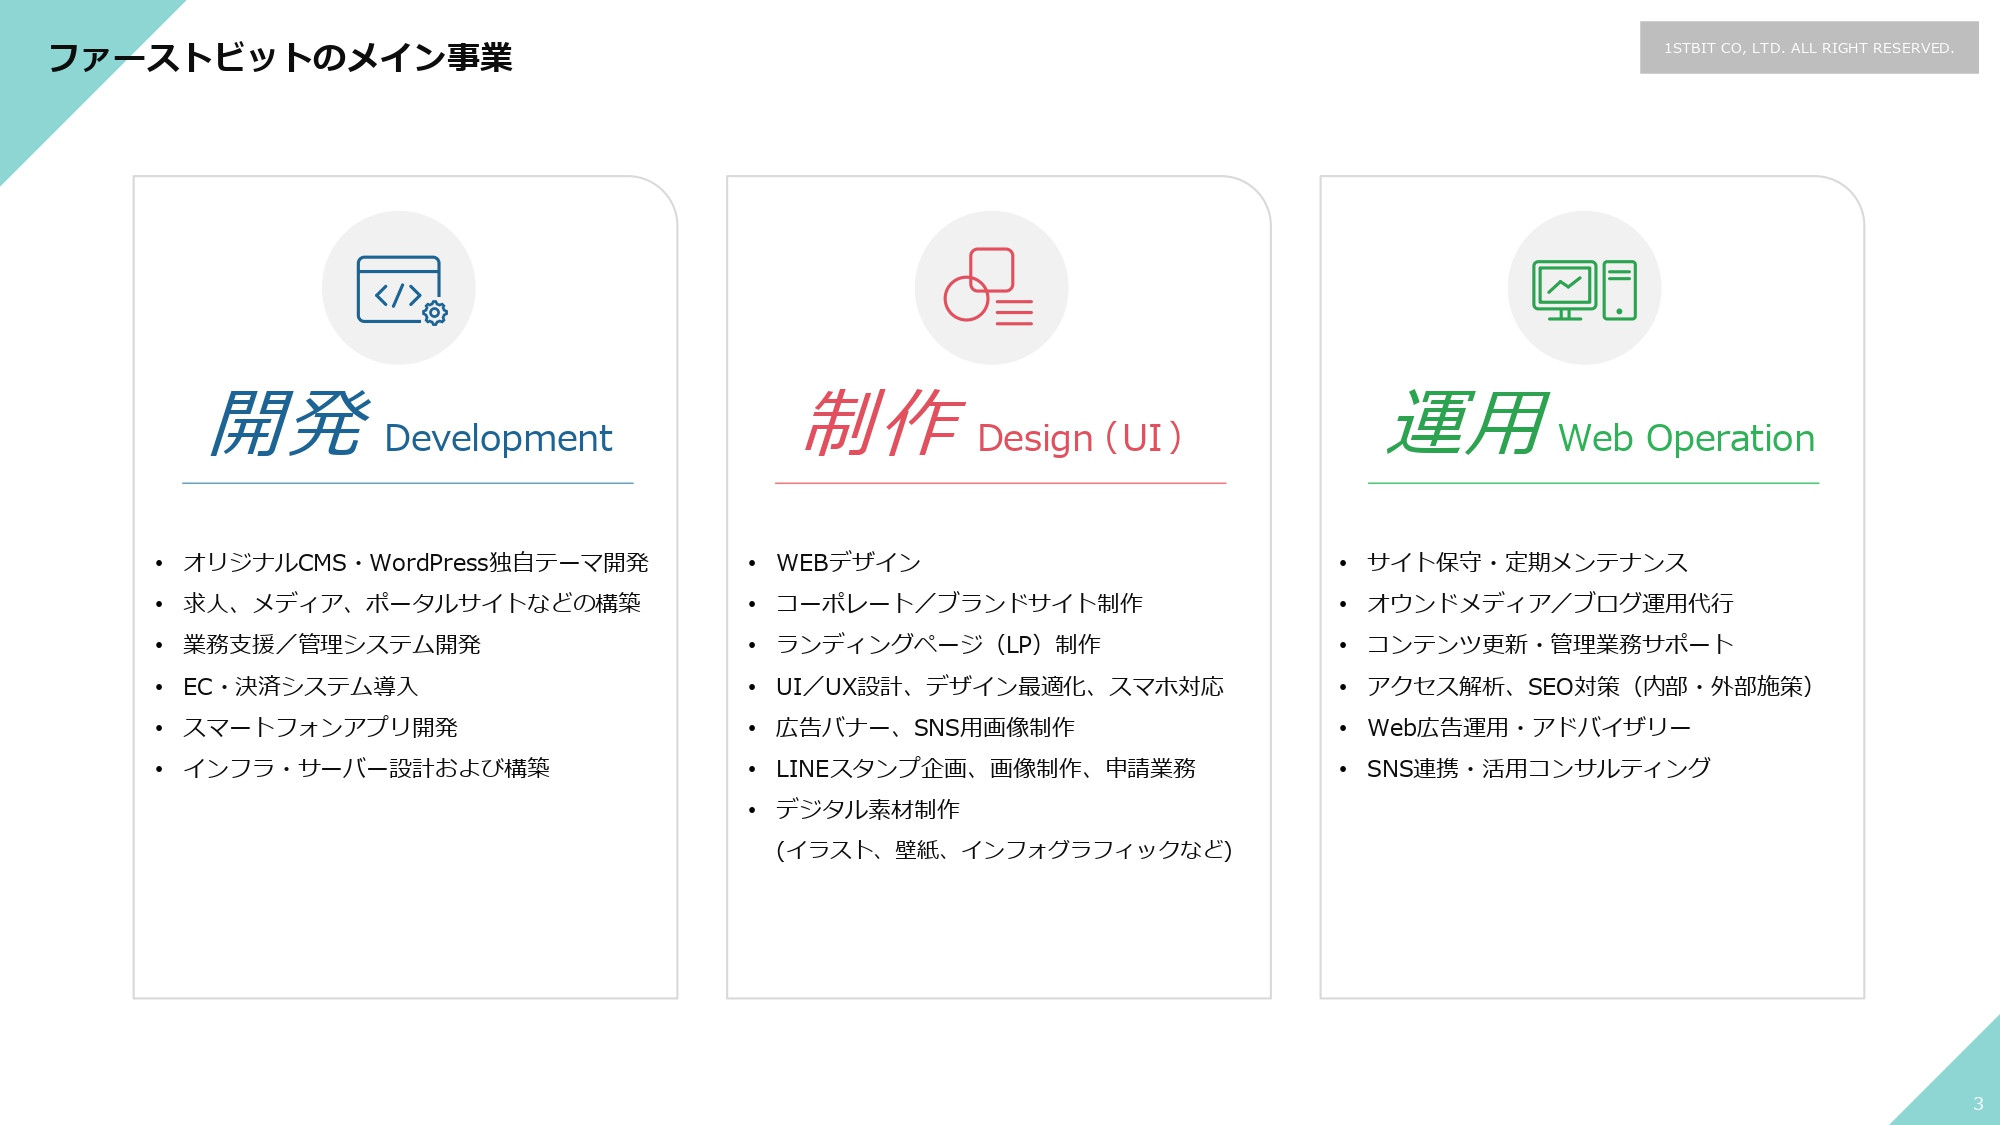The width and height of the screenshot is (2000, 1125).
Task: Click the gear symbol inside the development icon
Action: (434, 315)
